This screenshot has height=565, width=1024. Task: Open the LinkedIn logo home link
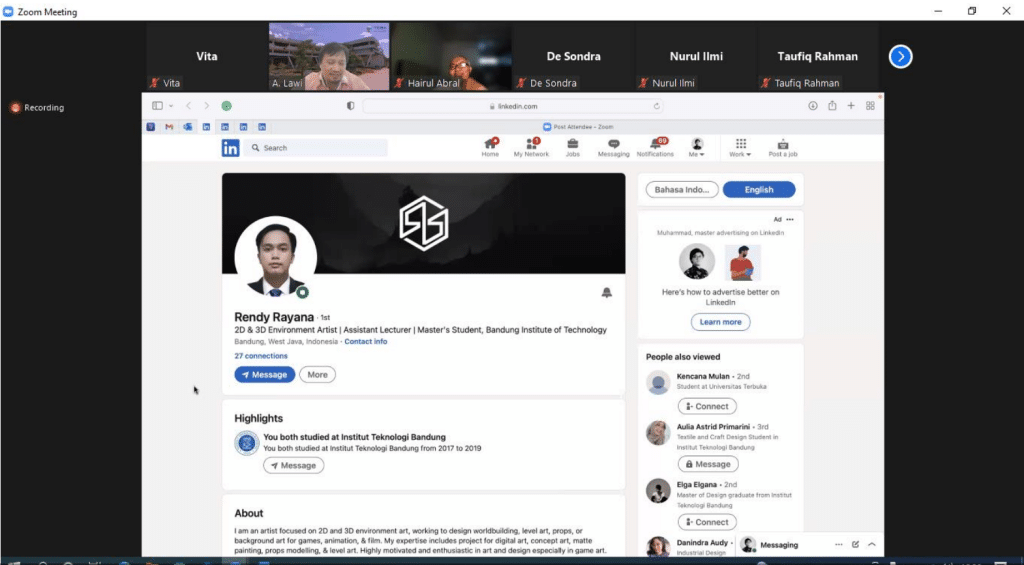coord(230,148)
